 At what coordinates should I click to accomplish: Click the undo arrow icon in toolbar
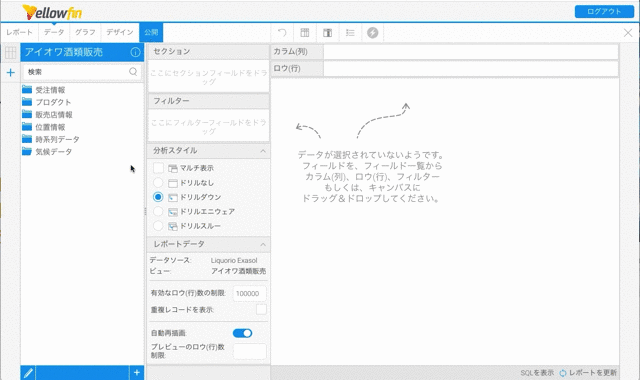pyautogui.click(x=282, y=32)
